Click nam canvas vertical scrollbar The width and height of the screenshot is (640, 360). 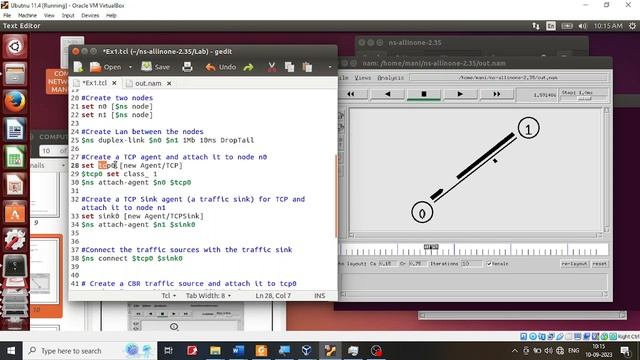point(606,170)
